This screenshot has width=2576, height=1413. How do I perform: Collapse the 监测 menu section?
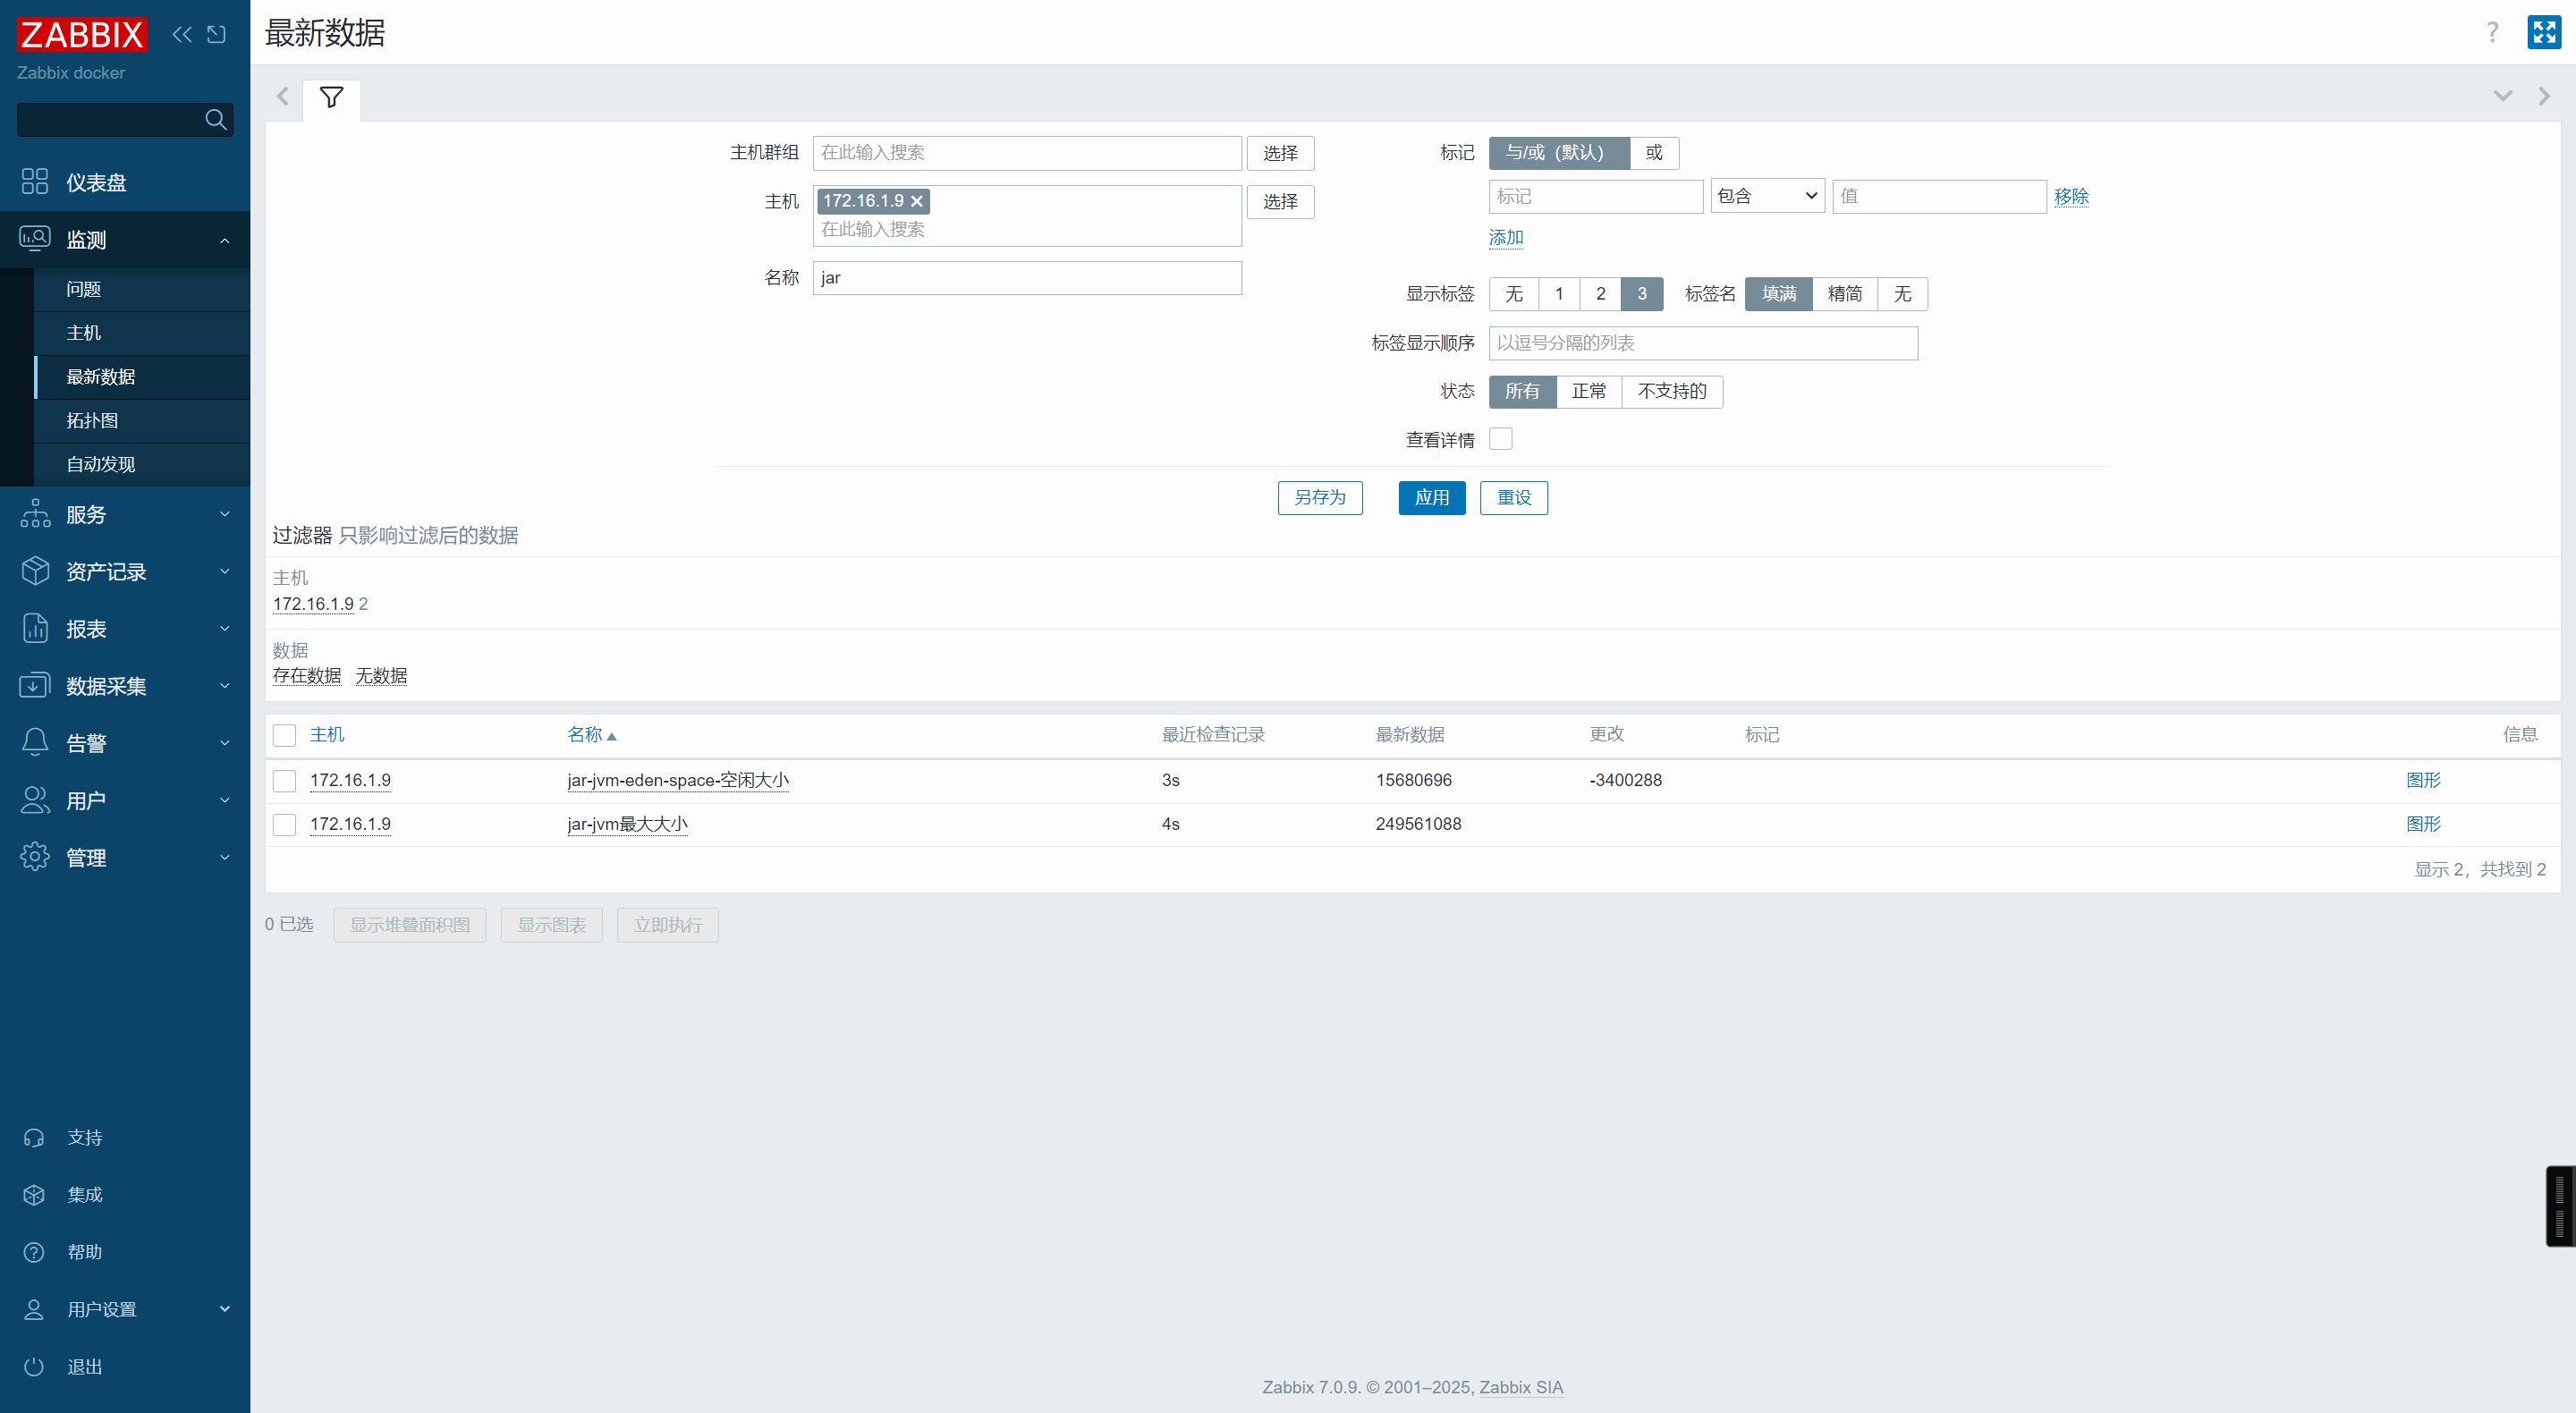[225, 240]
